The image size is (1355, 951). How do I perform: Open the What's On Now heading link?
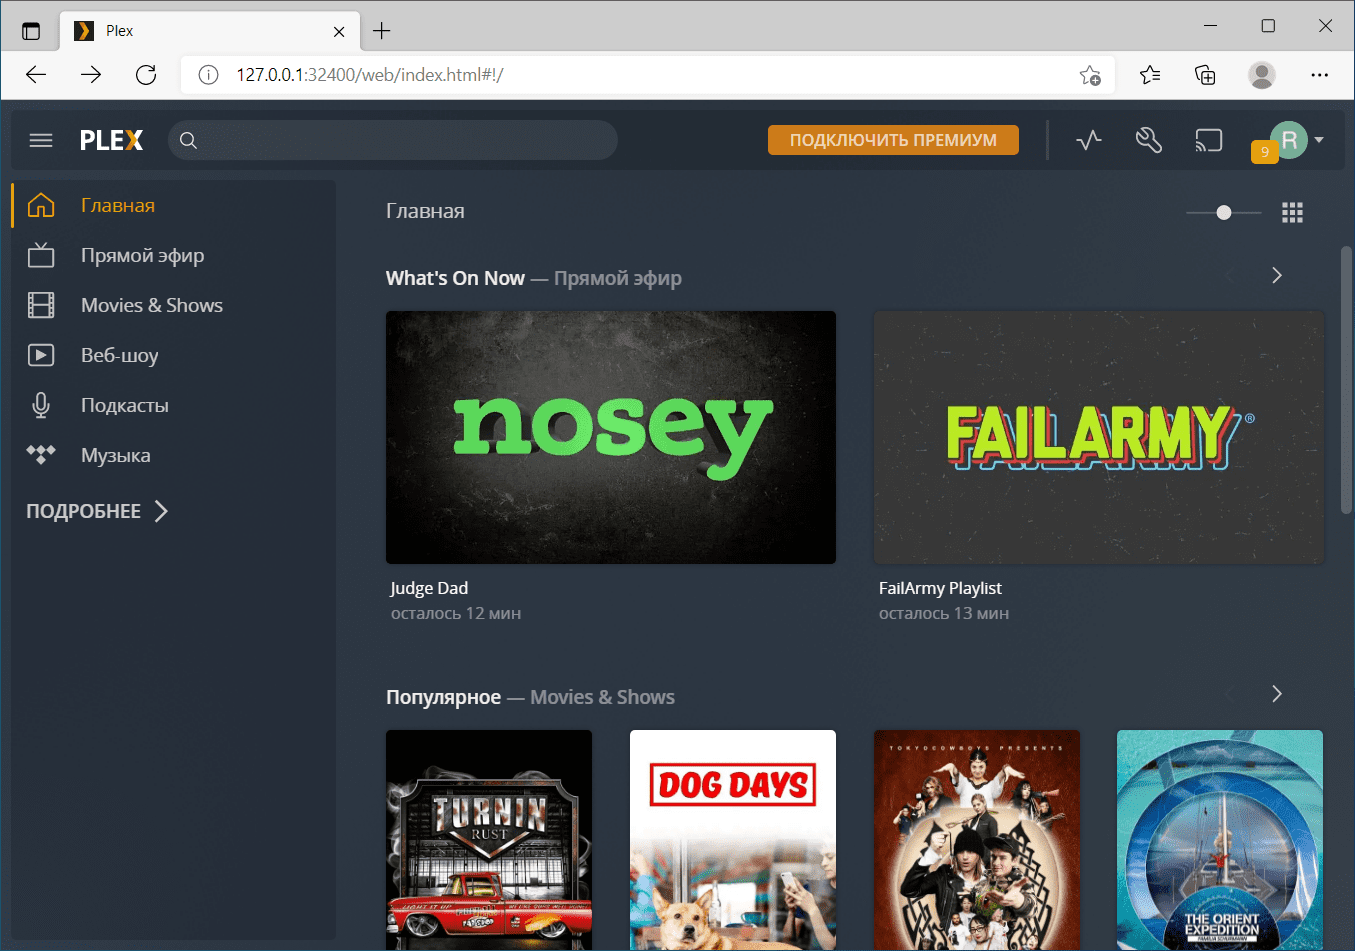pos(455,278)
